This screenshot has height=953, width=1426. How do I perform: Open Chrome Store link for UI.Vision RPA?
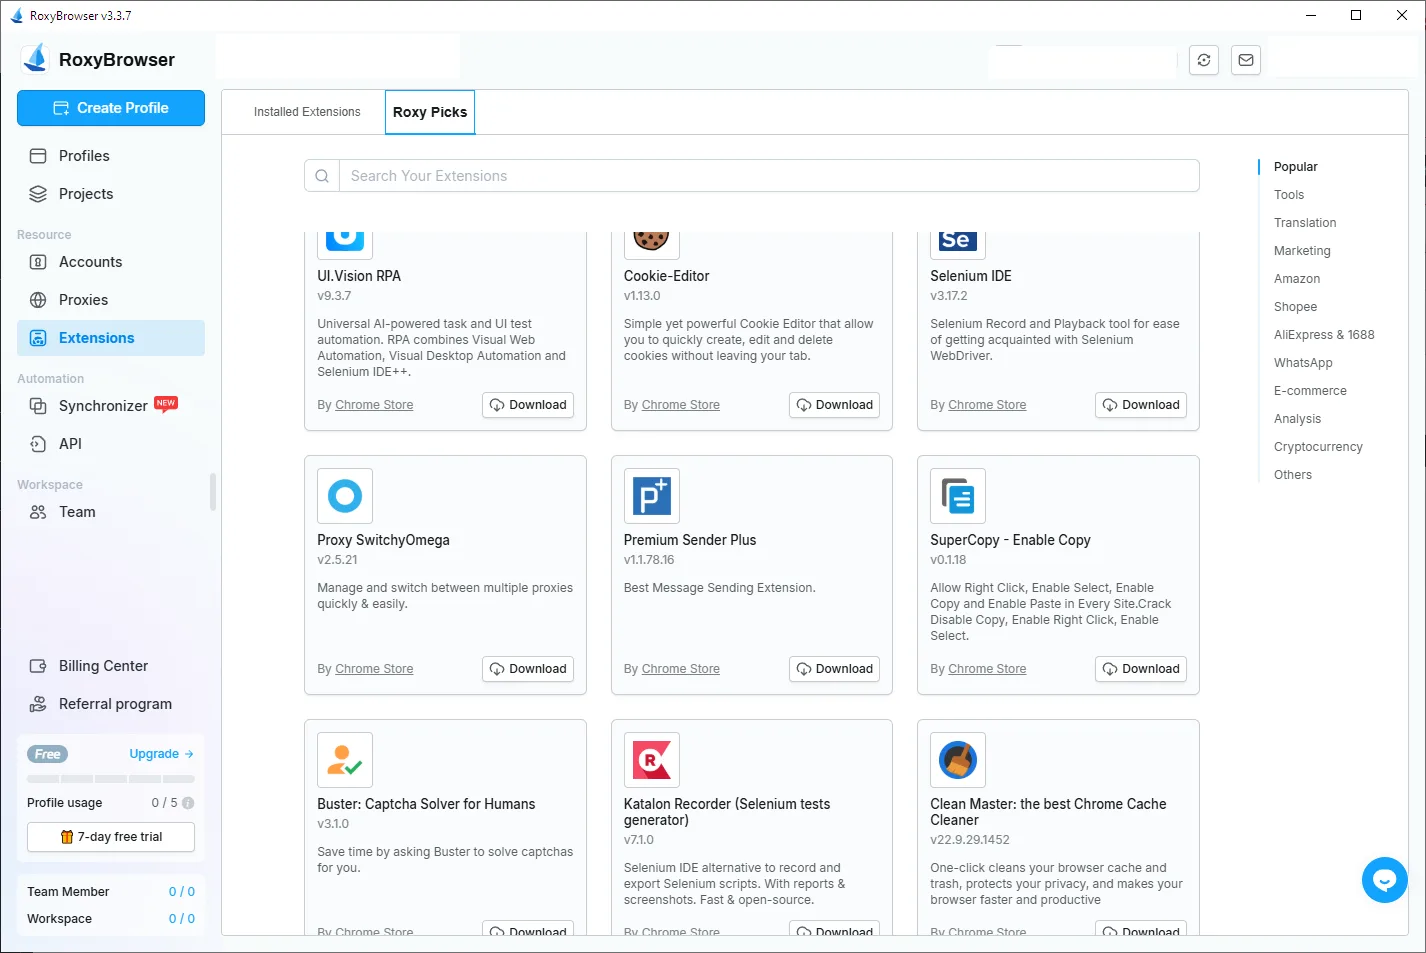(x=374, y=405)
